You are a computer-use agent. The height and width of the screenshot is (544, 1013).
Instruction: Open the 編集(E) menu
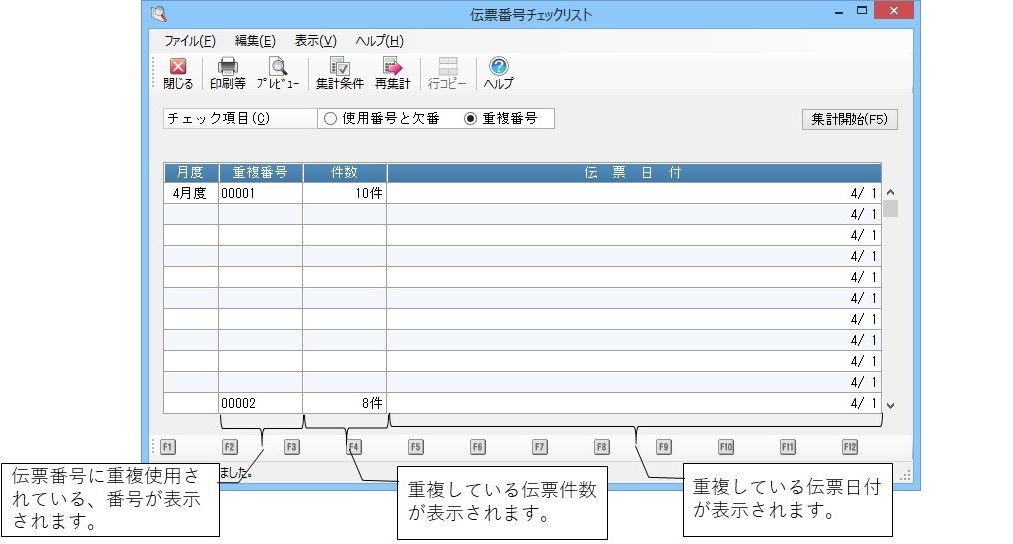click(x=255, y=41)
